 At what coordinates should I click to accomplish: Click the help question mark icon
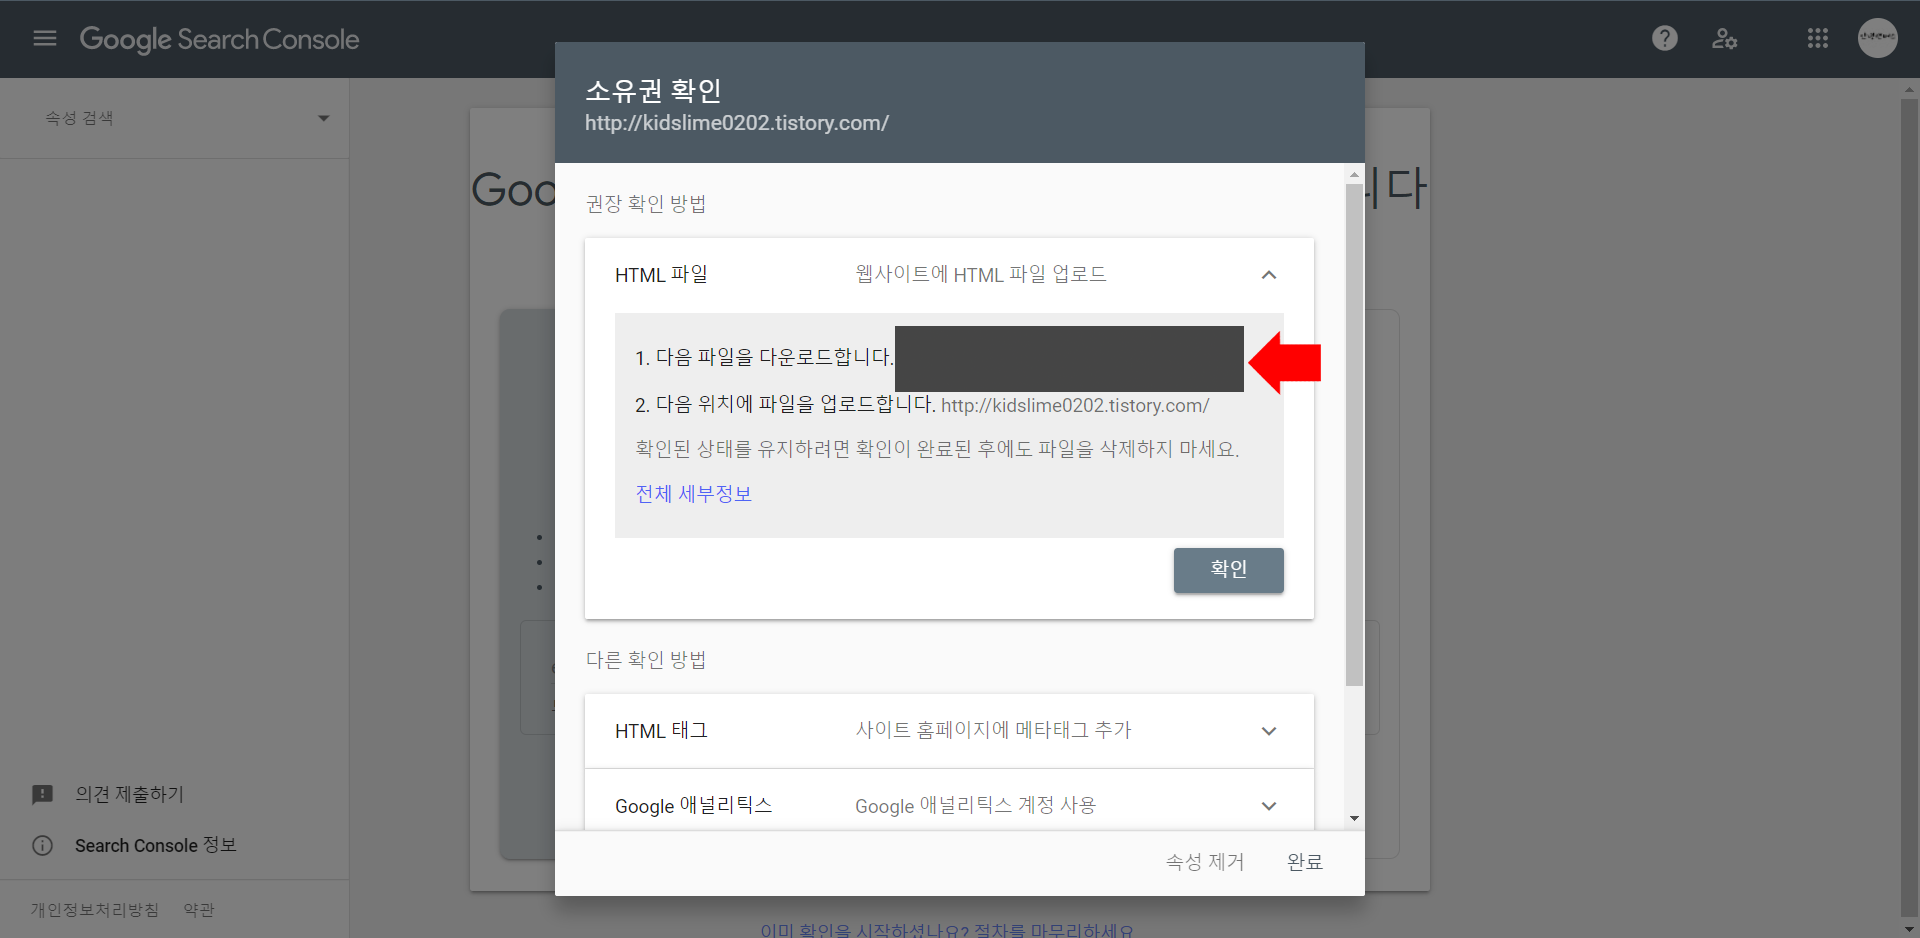pyautogui.click(x=1665, y=38)
